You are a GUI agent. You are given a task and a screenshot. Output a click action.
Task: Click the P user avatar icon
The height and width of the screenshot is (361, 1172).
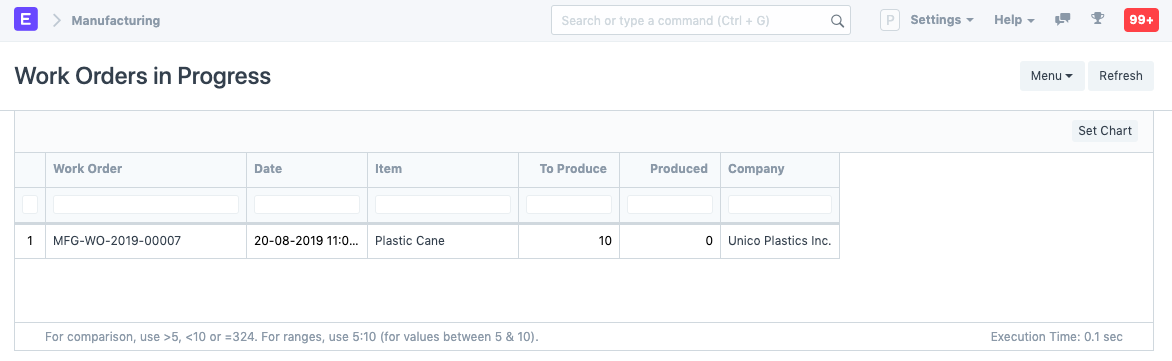889,20
